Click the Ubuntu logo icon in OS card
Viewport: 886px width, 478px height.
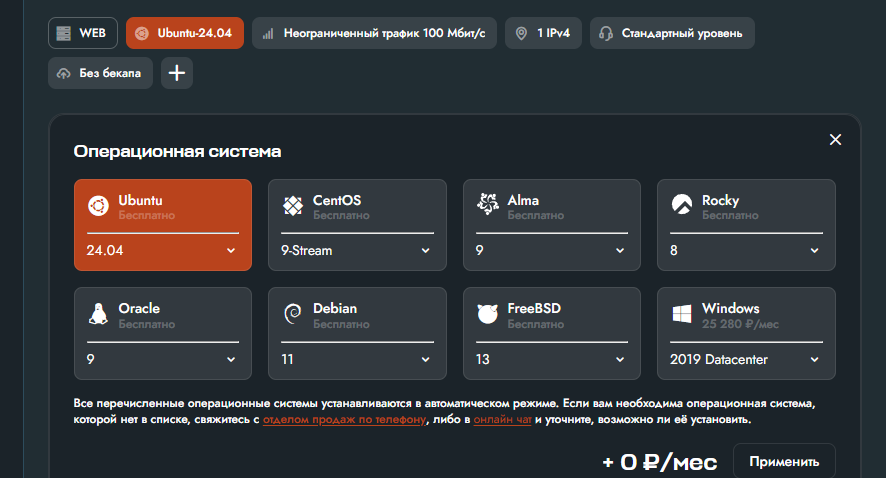(98, 206)
